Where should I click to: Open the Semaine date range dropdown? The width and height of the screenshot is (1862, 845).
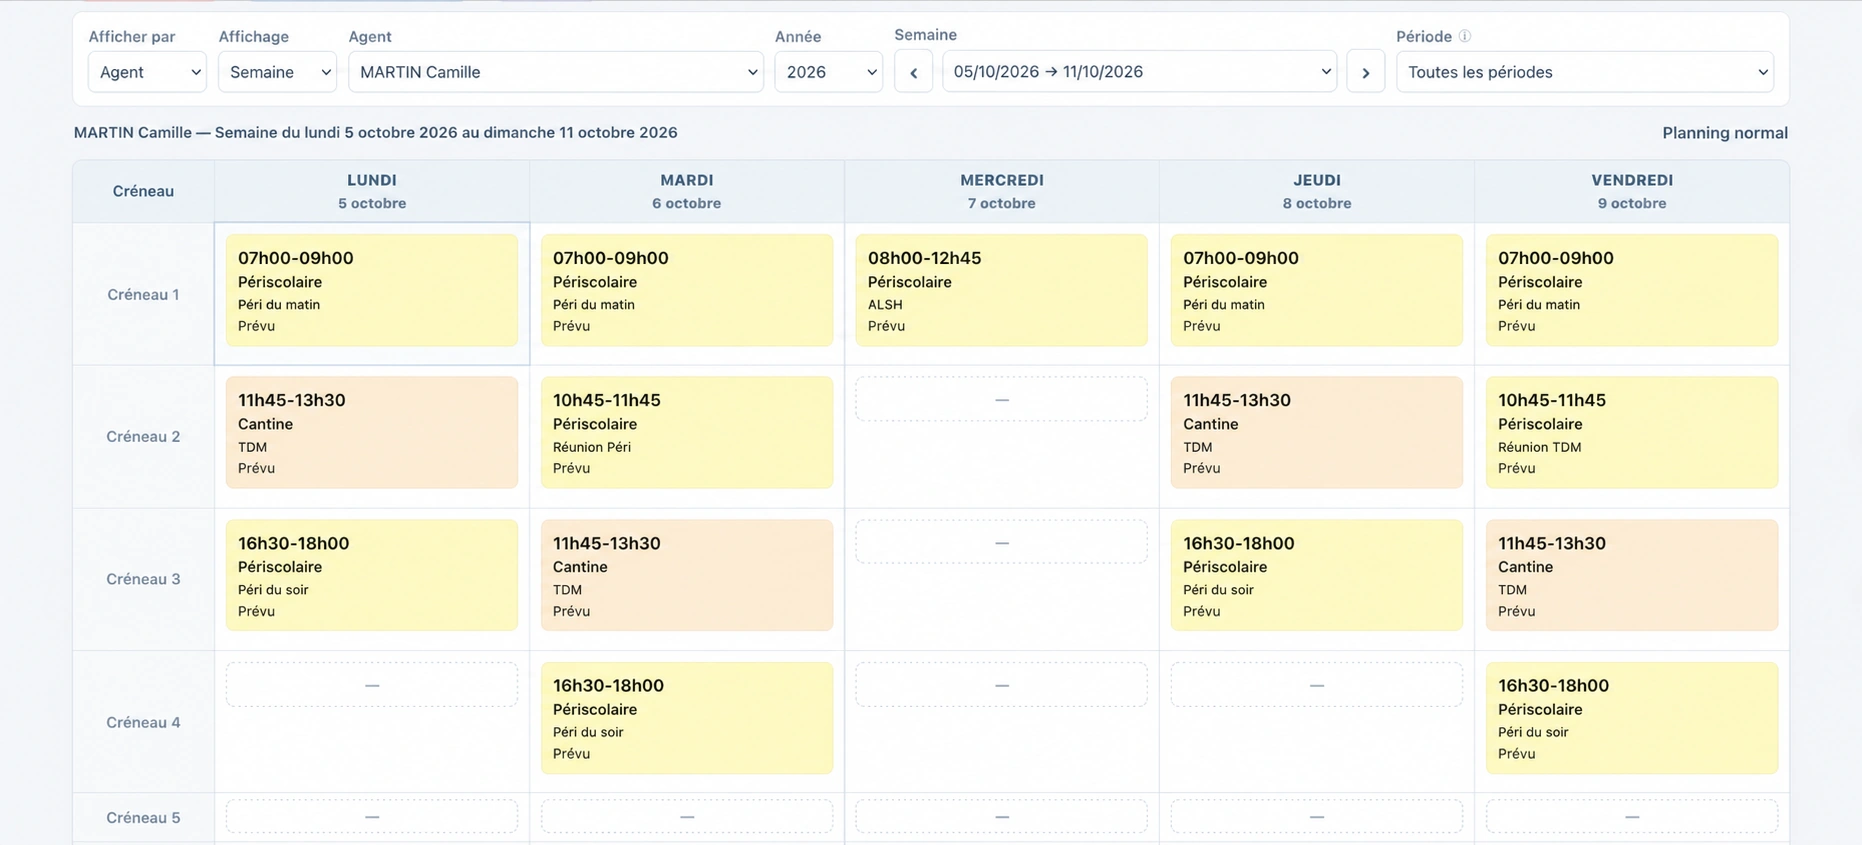(1139, 72)
